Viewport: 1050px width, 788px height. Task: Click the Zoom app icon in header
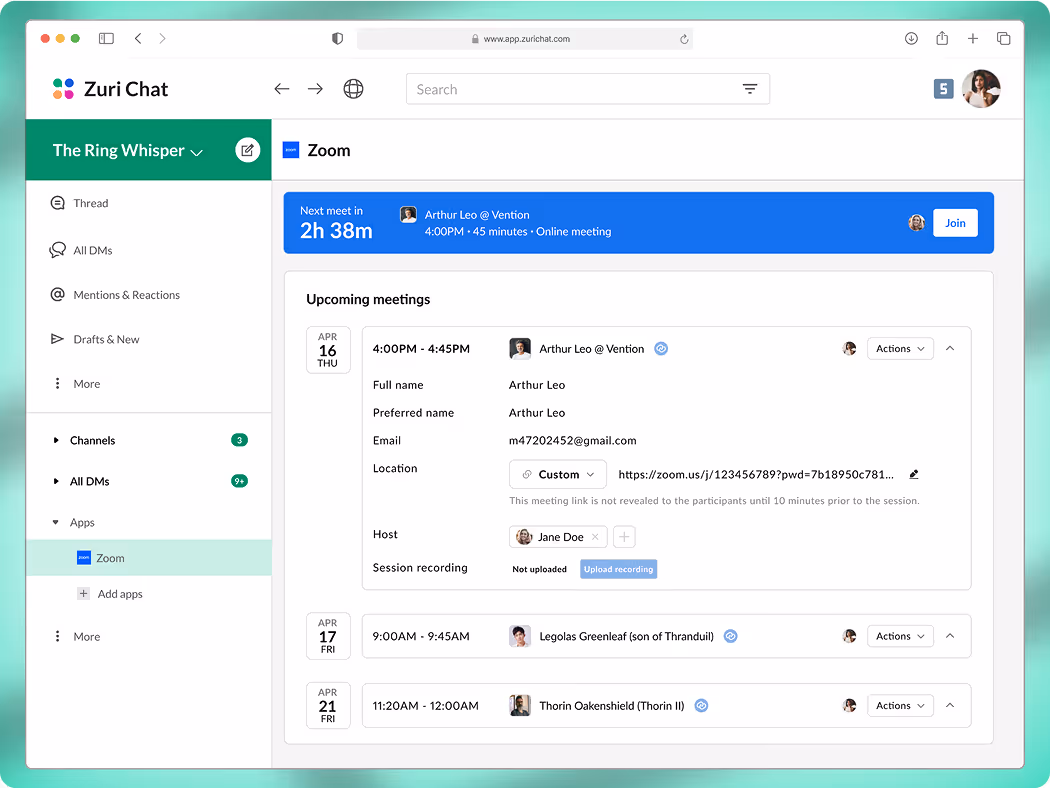[291, 149]
